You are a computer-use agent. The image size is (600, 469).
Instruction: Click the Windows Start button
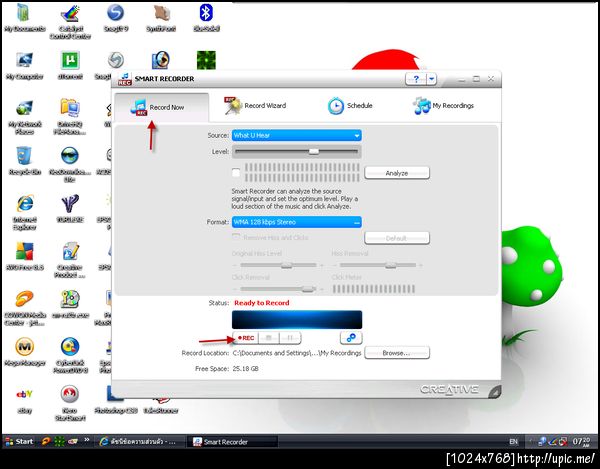(x=19, y=441)
